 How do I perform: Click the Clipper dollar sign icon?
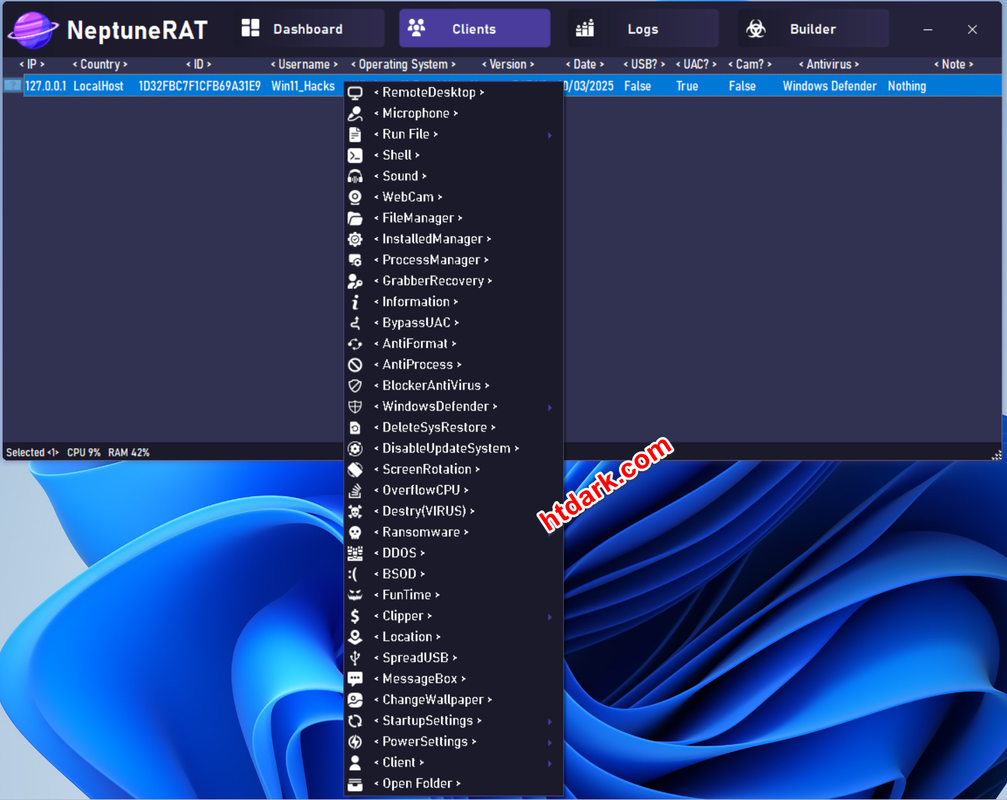355,616
